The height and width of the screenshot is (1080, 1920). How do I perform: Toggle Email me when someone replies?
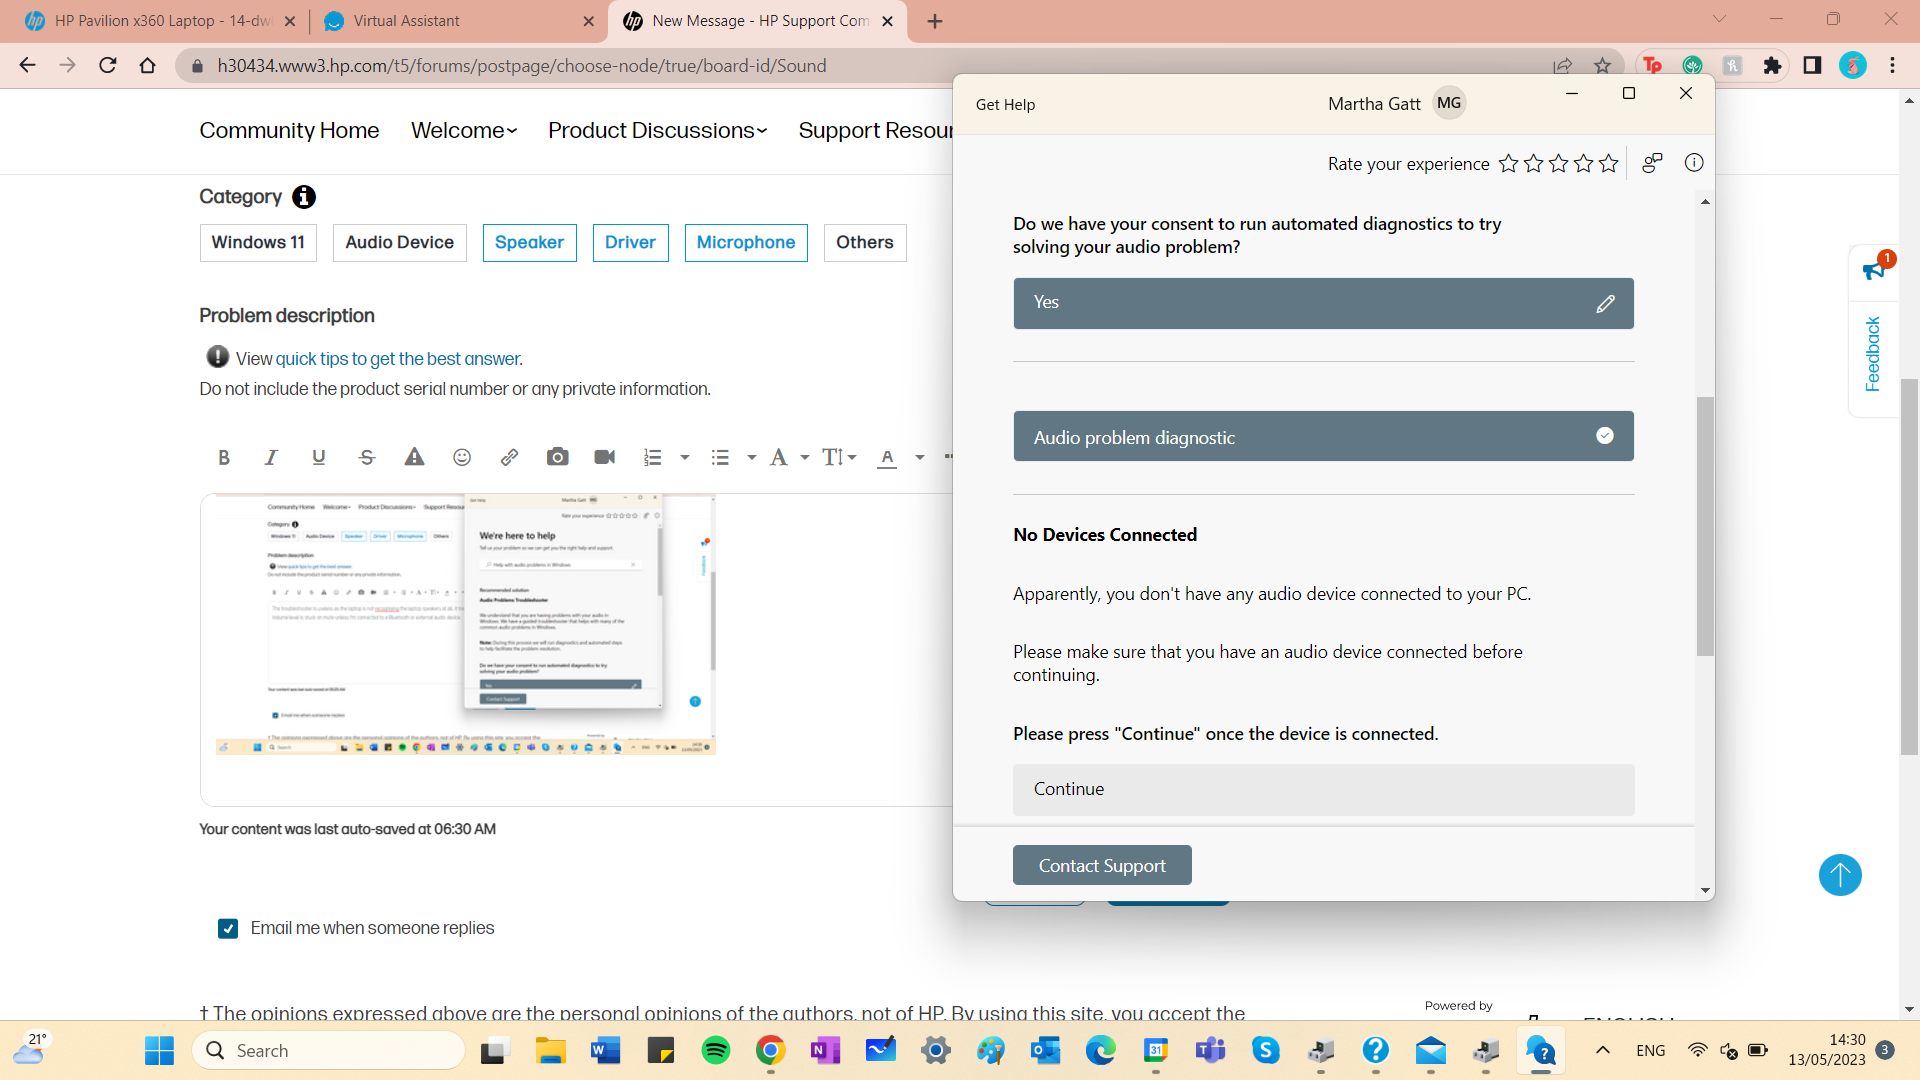point(228,929)
